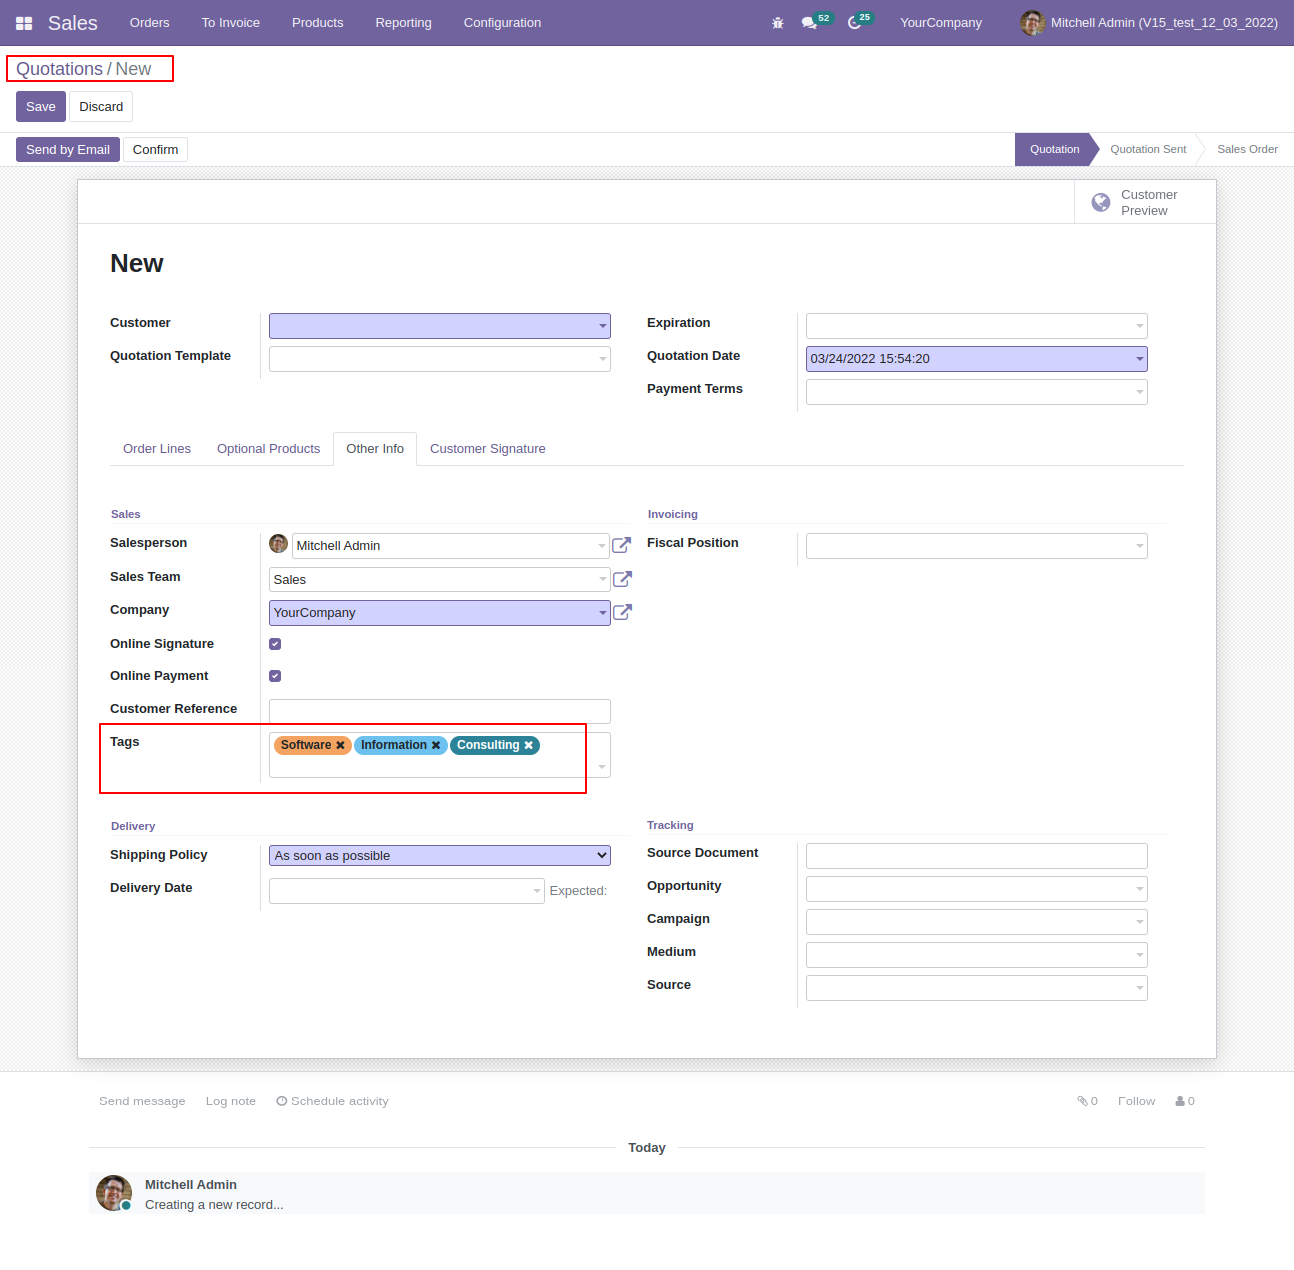Image resolution: width=1294 pixels, height=1270 pixels.
Task: Expand the Fiscal Position dropdown
Action: click(1140, 546)
